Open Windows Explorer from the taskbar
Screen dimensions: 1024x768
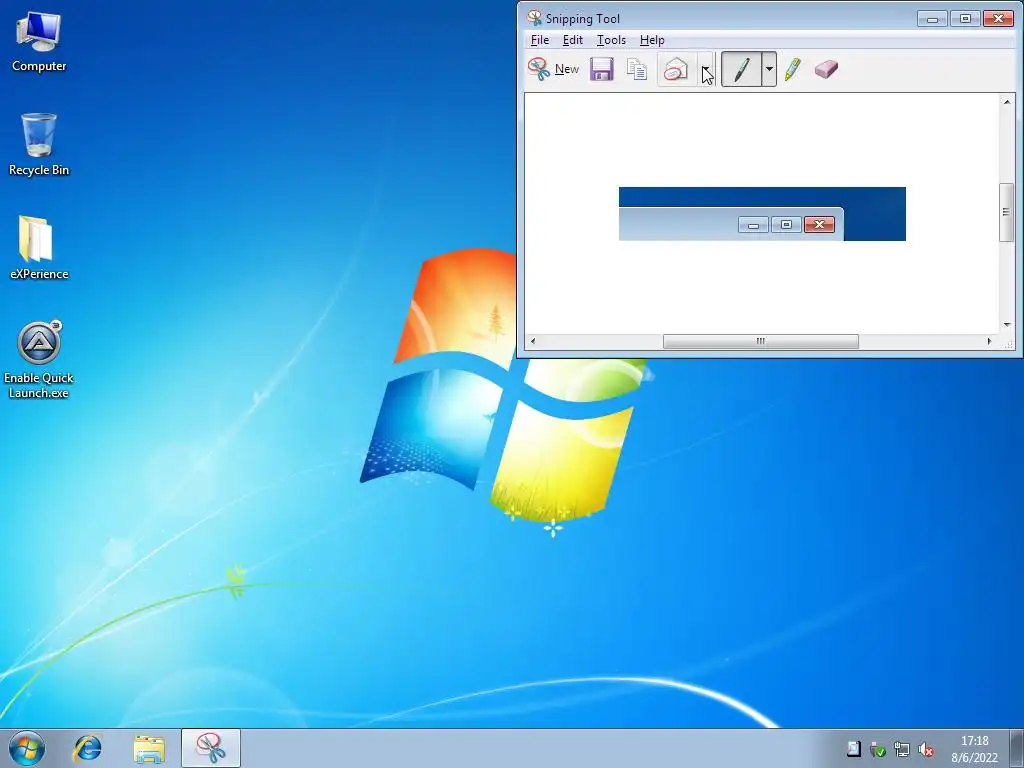coord(149,748)
